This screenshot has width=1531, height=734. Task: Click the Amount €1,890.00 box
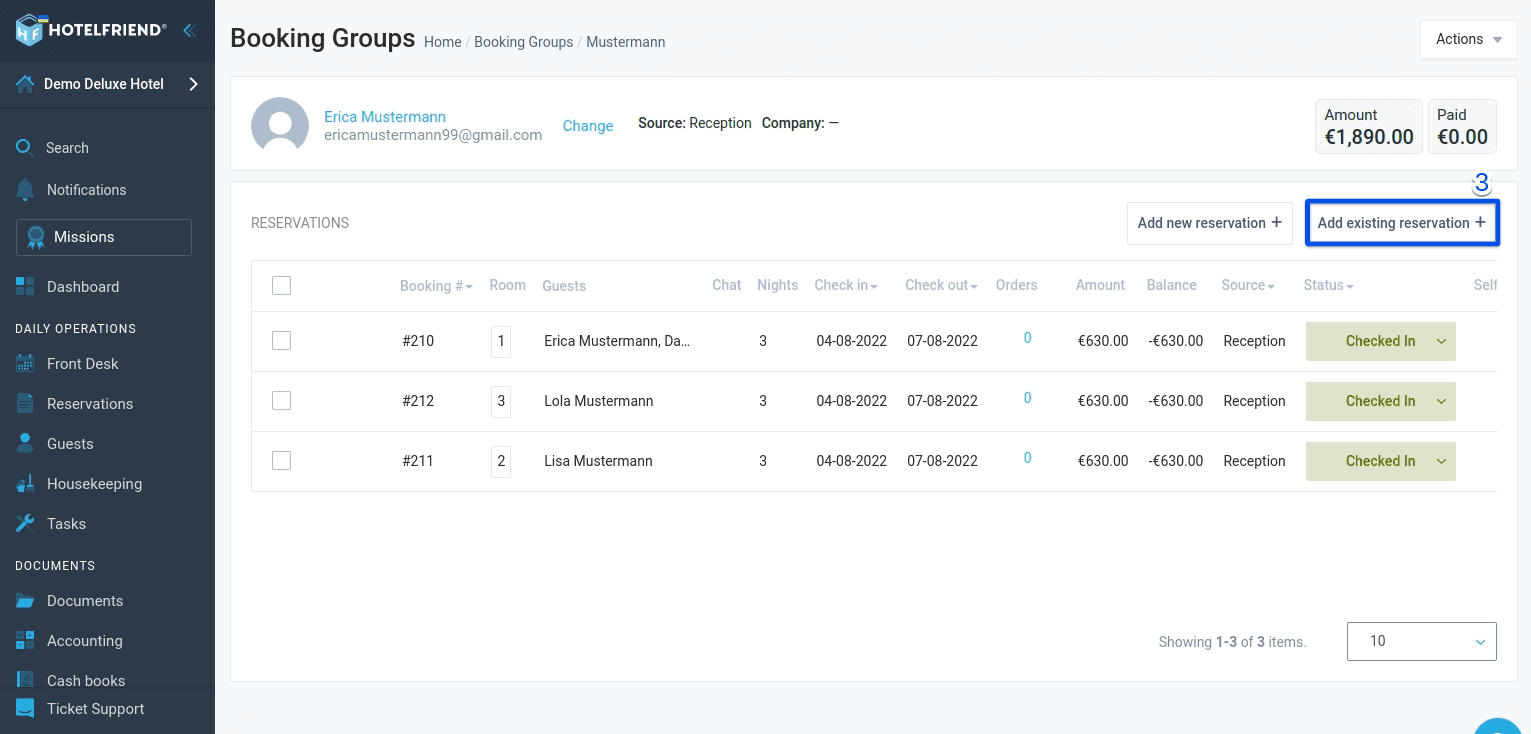(x=1369, y=126)
